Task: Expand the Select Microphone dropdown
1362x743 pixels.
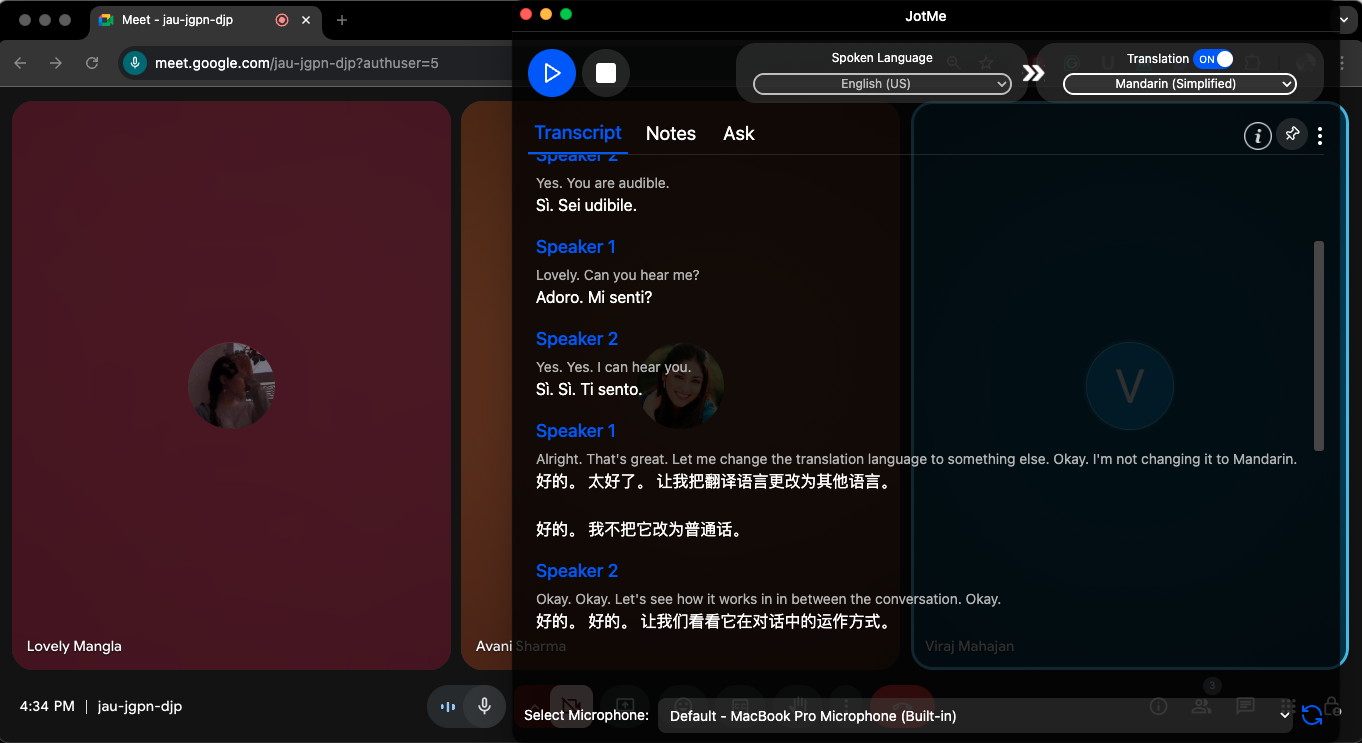Action: [x=976, y=716]
